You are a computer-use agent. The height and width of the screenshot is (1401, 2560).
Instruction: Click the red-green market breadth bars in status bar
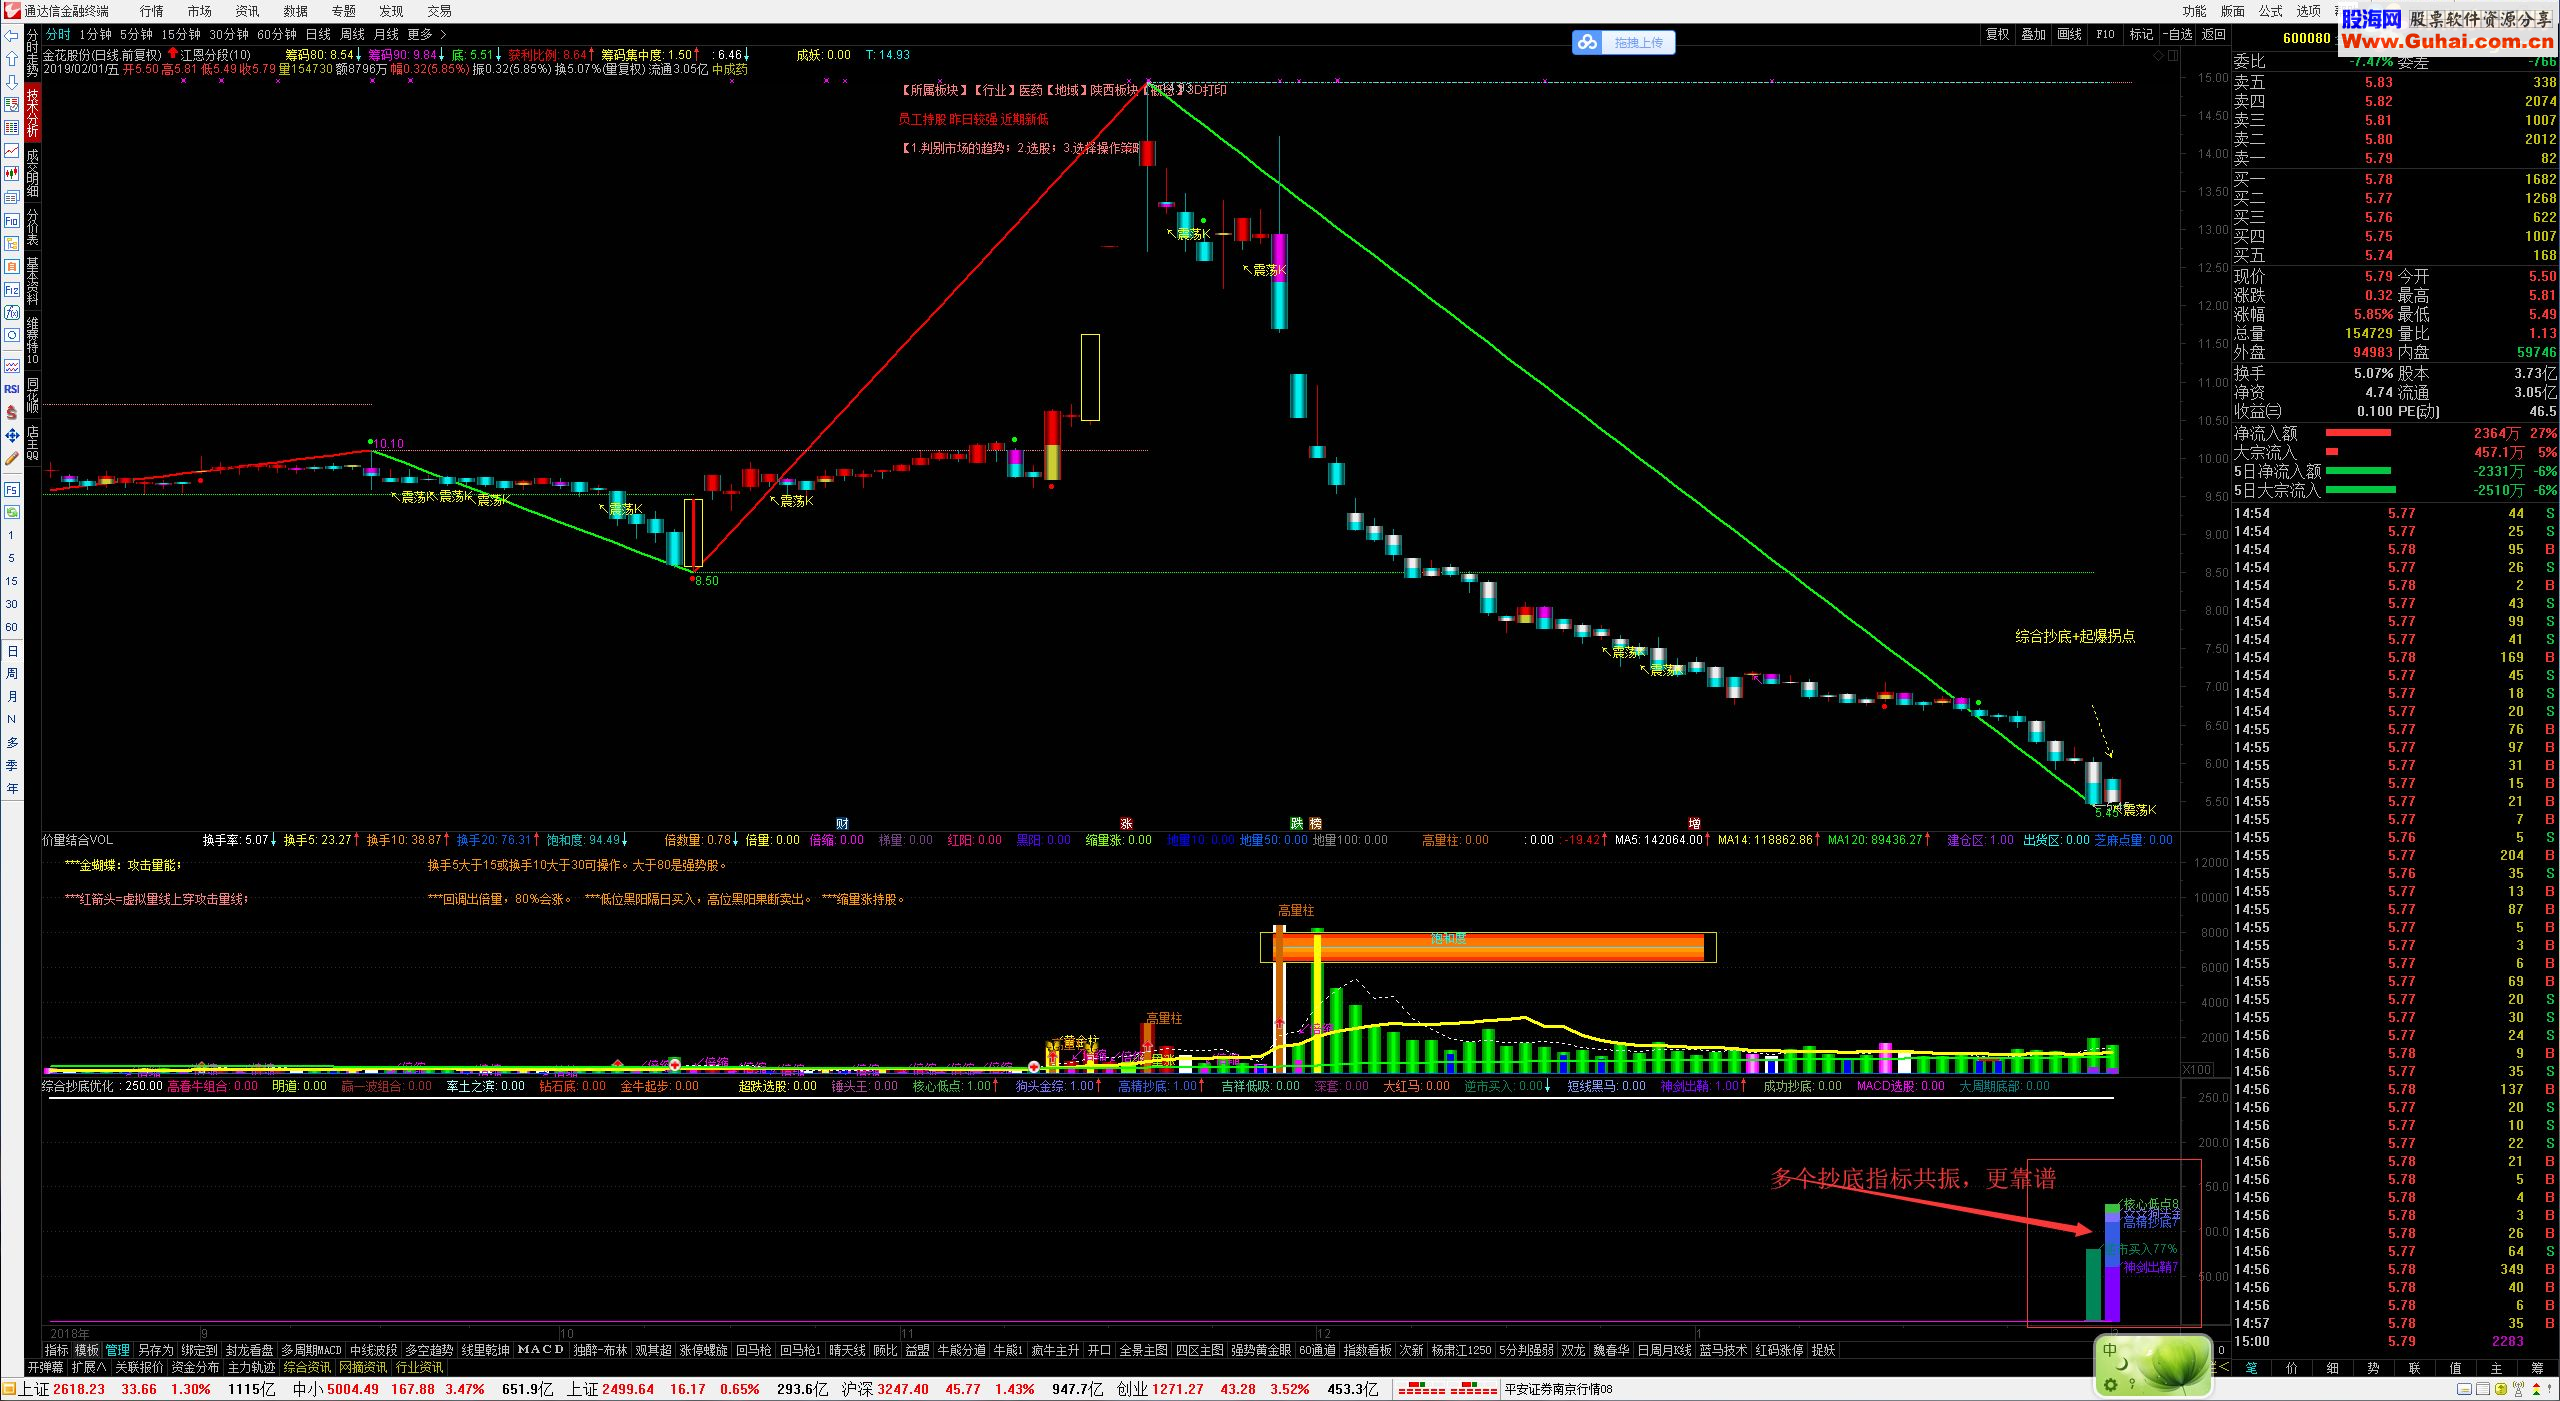coord(1447,1390)
